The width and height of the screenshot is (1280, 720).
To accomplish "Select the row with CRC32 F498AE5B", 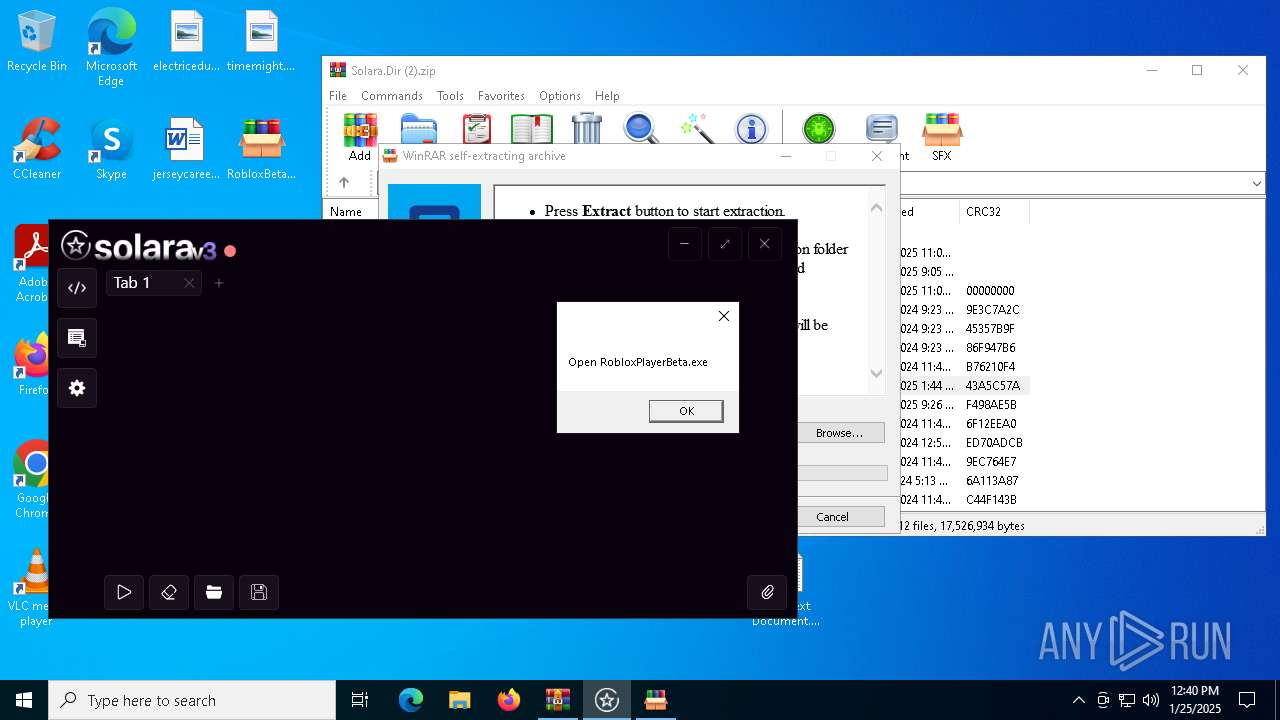I will click(965, 405).
